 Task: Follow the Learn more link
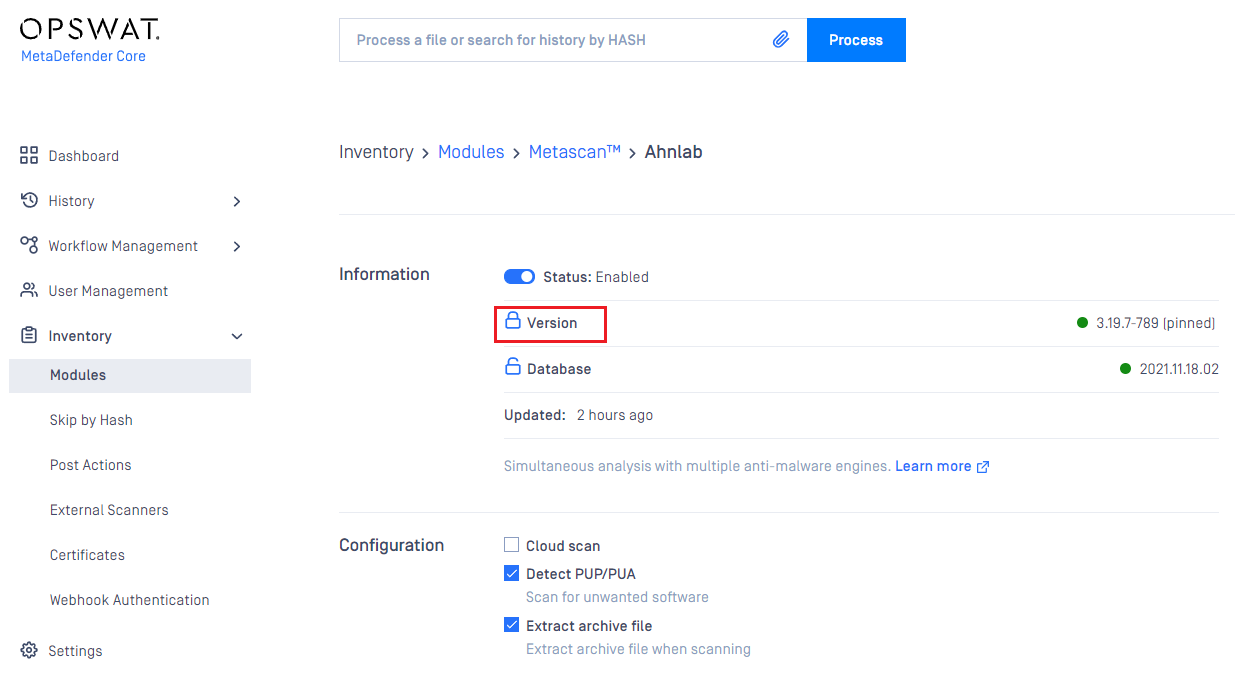coord(933,467)
